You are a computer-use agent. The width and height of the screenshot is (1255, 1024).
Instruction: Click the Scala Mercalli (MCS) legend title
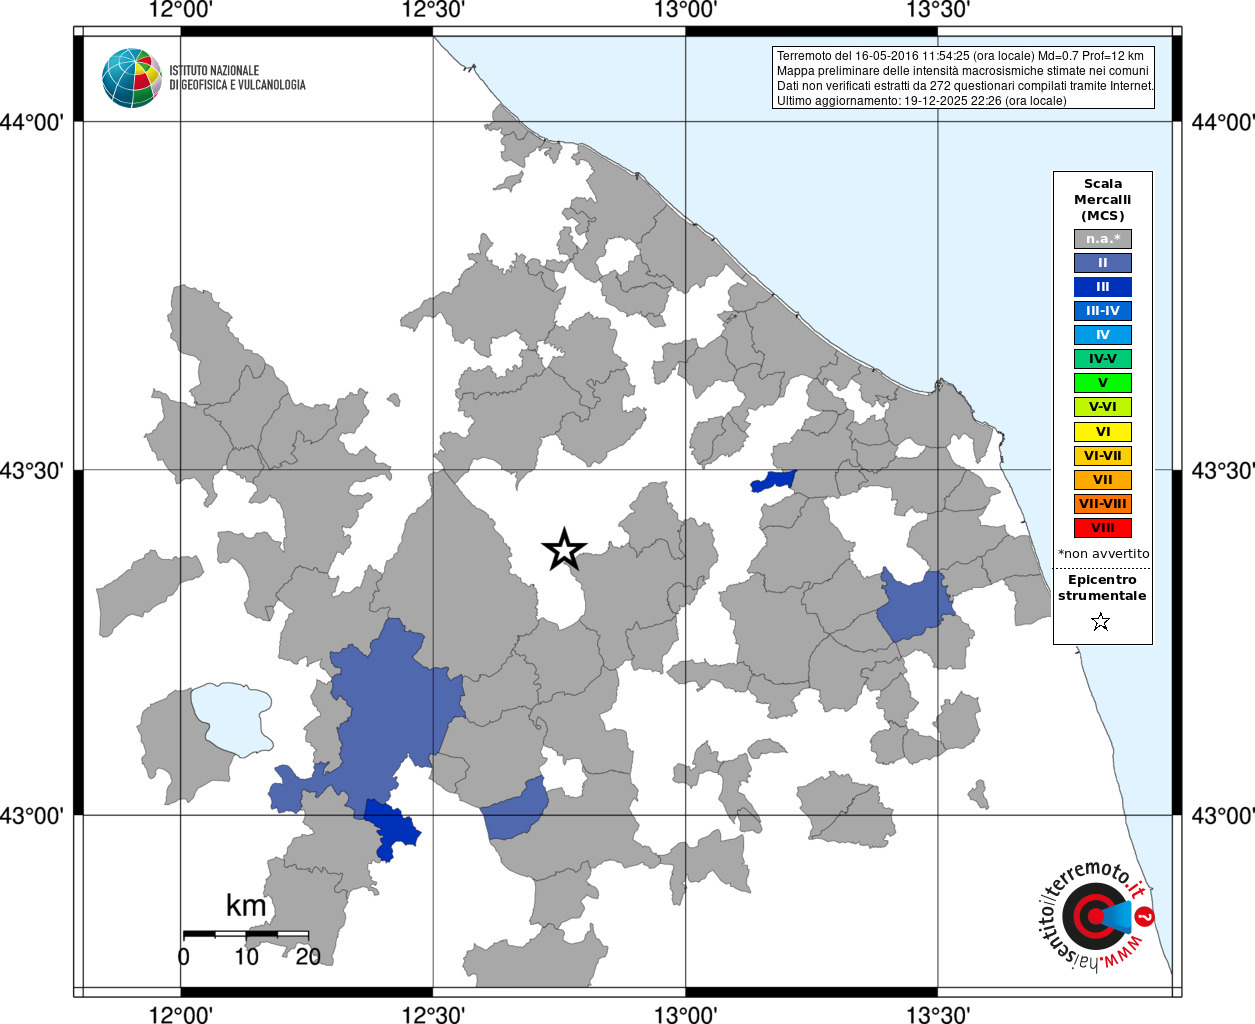pos(1102,200)
